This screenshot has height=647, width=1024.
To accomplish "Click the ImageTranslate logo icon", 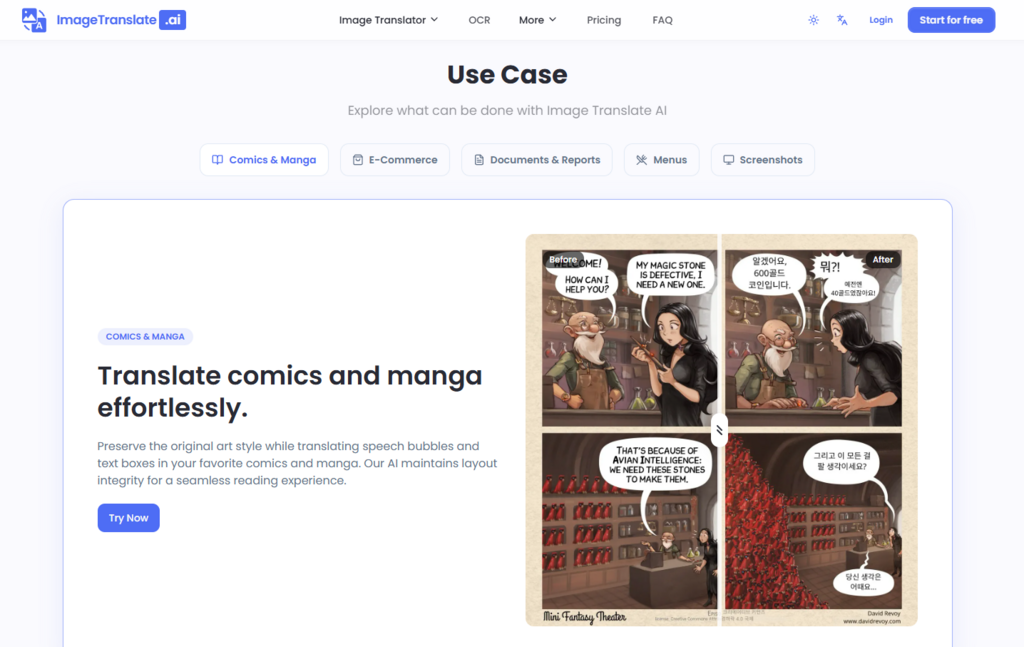I will [x=34, y=20].
